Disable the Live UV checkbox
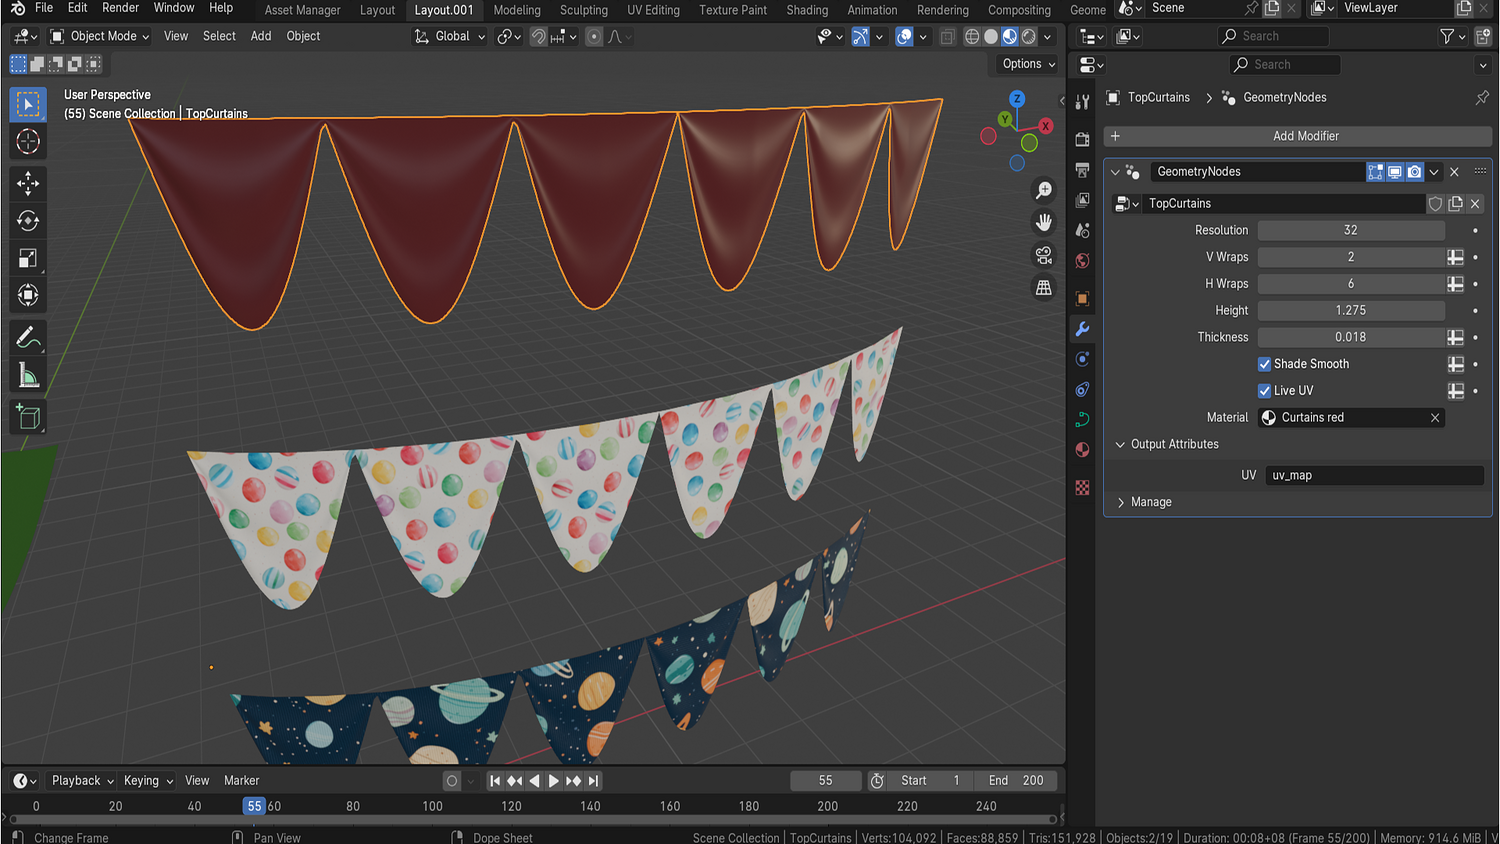The width and height of the screenshot is (1500, 844). [x=1265, y=391]
